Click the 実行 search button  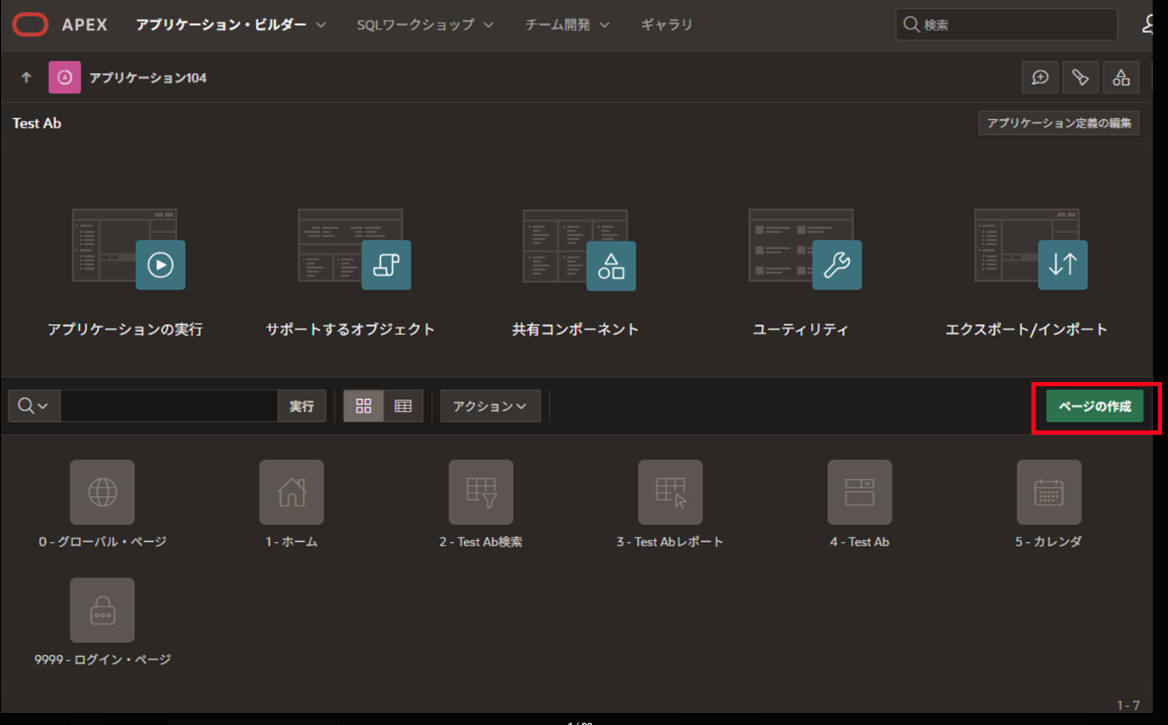pyautogui.click(x=301, y=406)
